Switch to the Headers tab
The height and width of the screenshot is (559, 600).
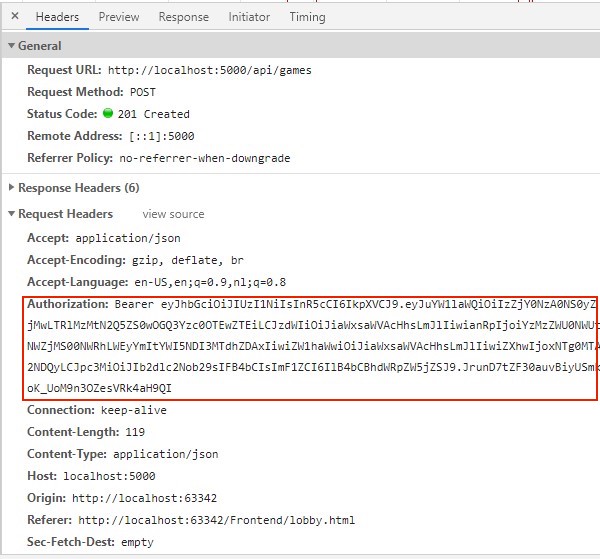click(x=57, y=17)
